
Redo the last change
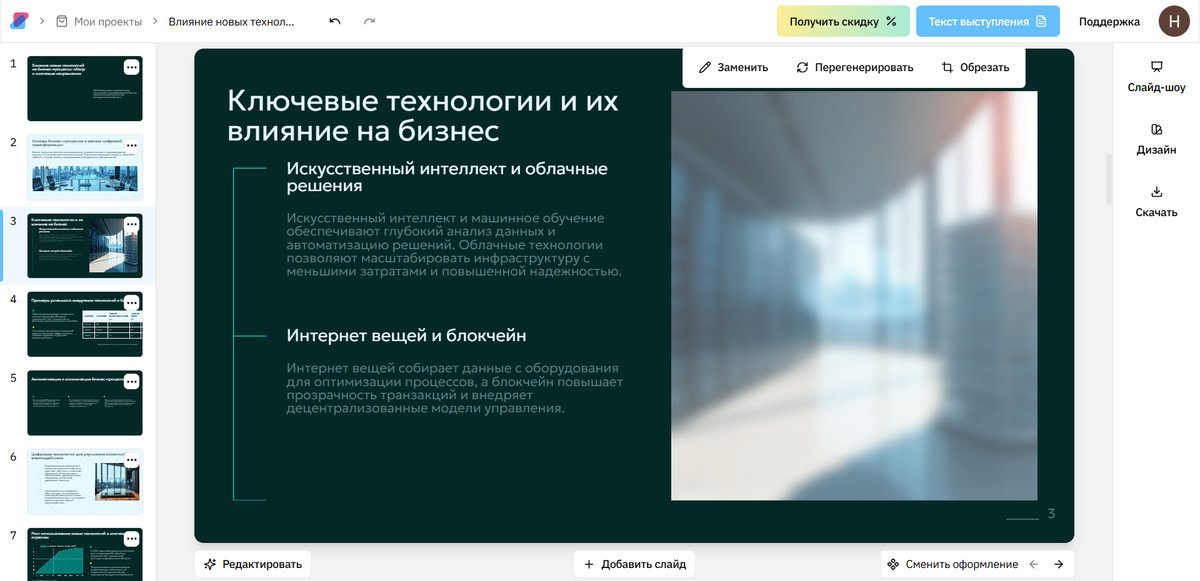click(x=369, y=19)
